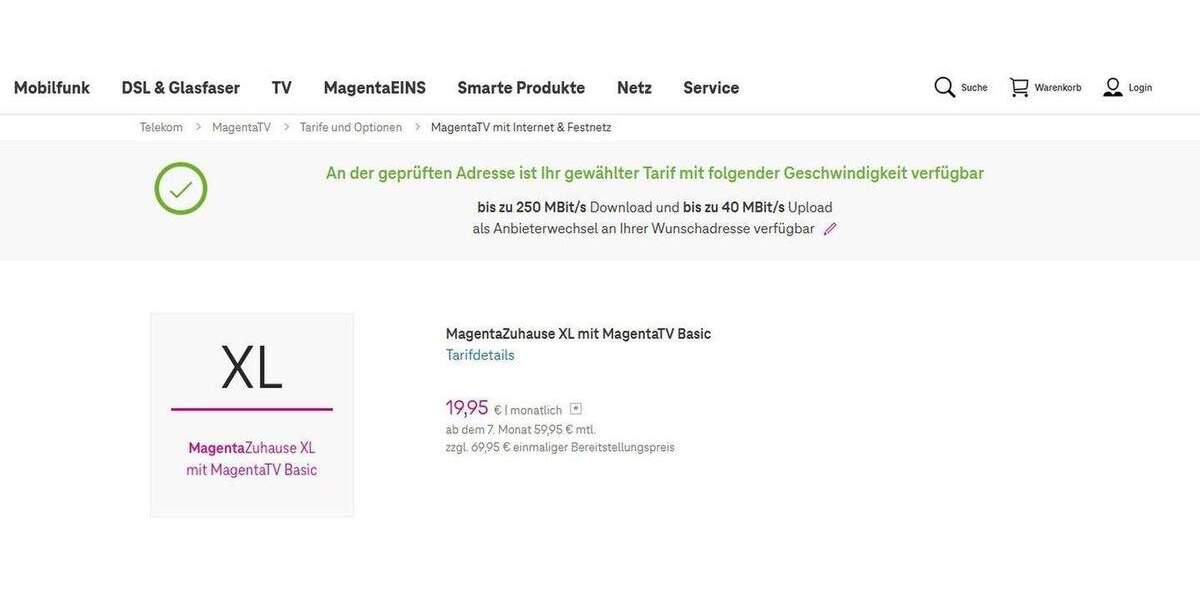Click the Login label
This screenshot has width=1200, height=600.
[1140, 88]
